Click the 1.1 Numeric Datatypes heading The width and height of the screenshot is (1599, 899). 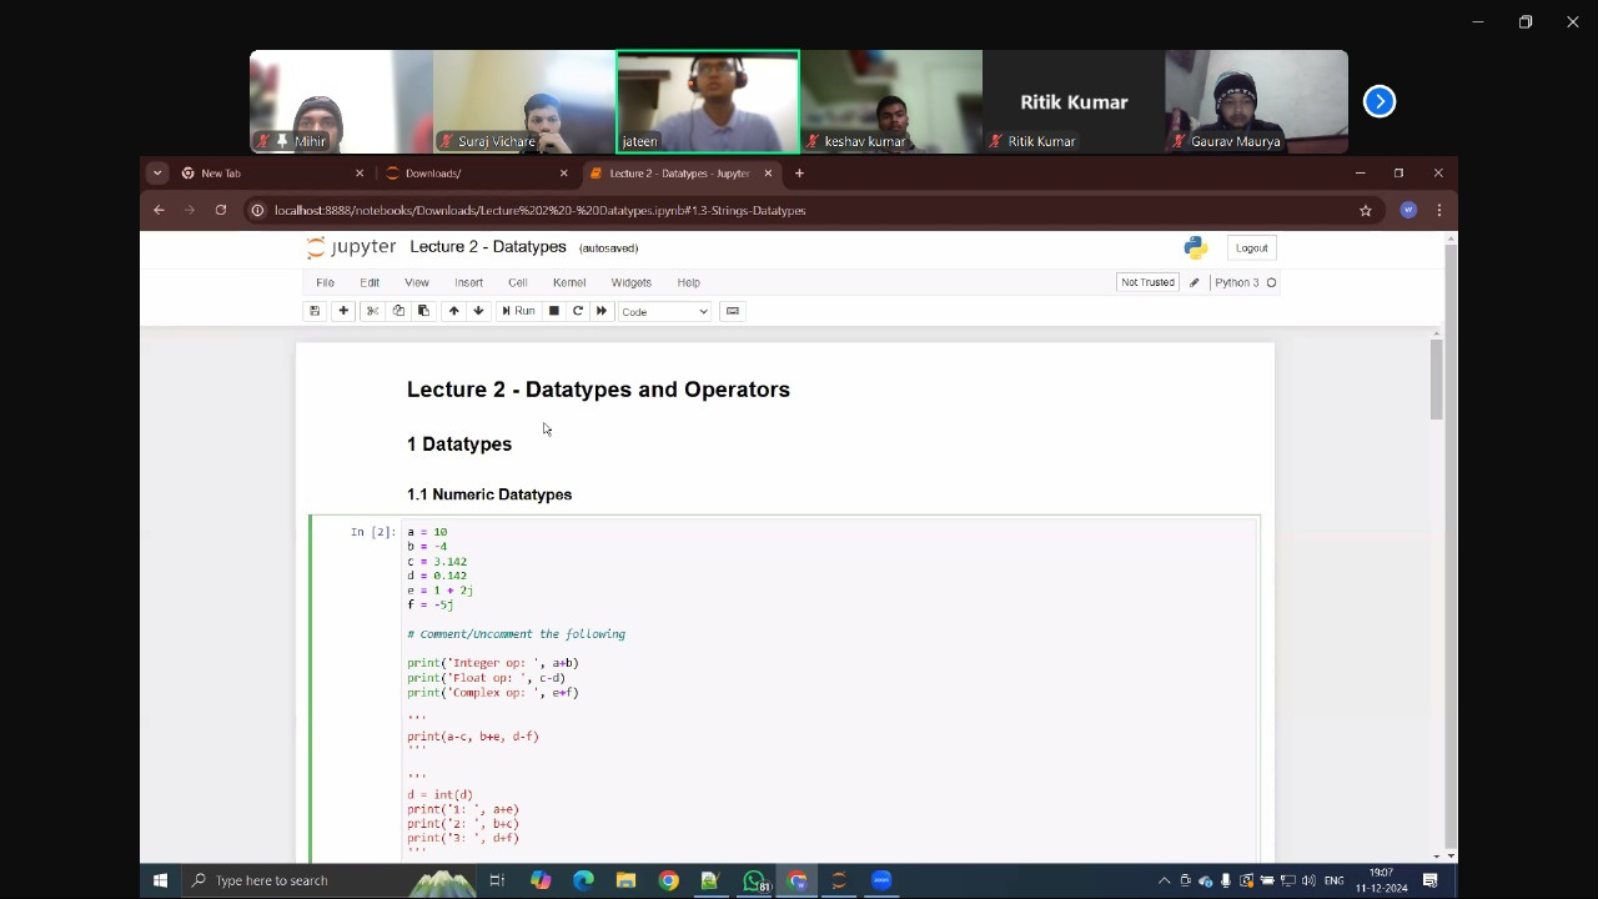point(489,495)
